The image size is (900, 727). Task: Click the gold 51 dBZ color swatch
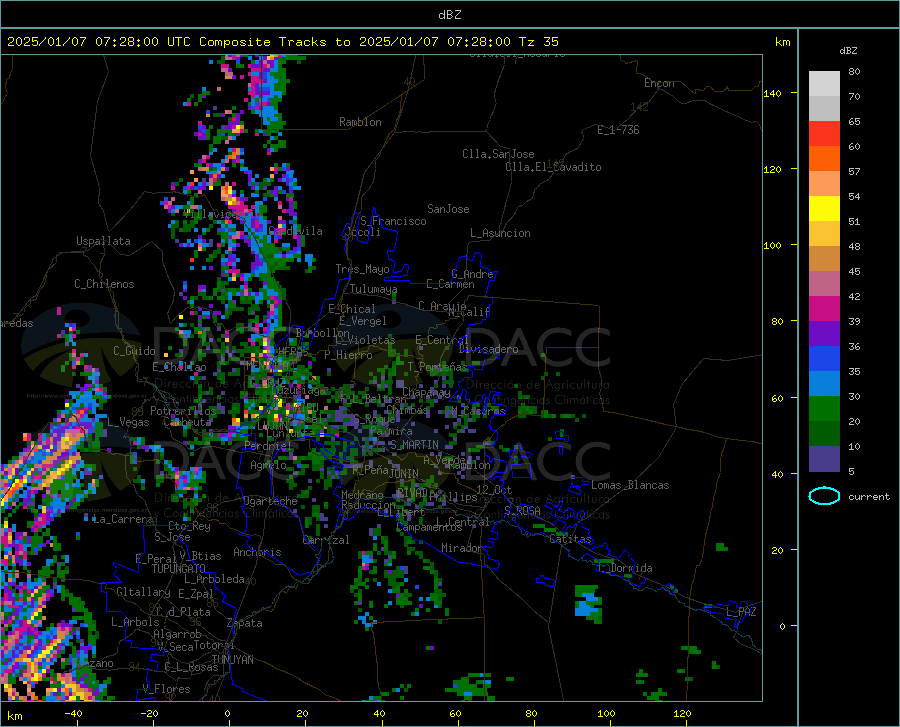(x=824, y=234)
